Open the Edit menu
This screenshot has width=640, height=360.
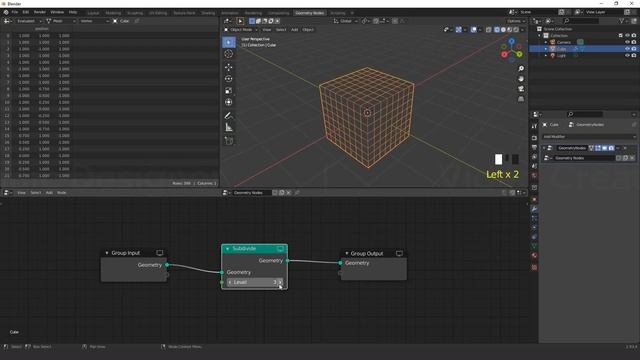pos(26,12)
